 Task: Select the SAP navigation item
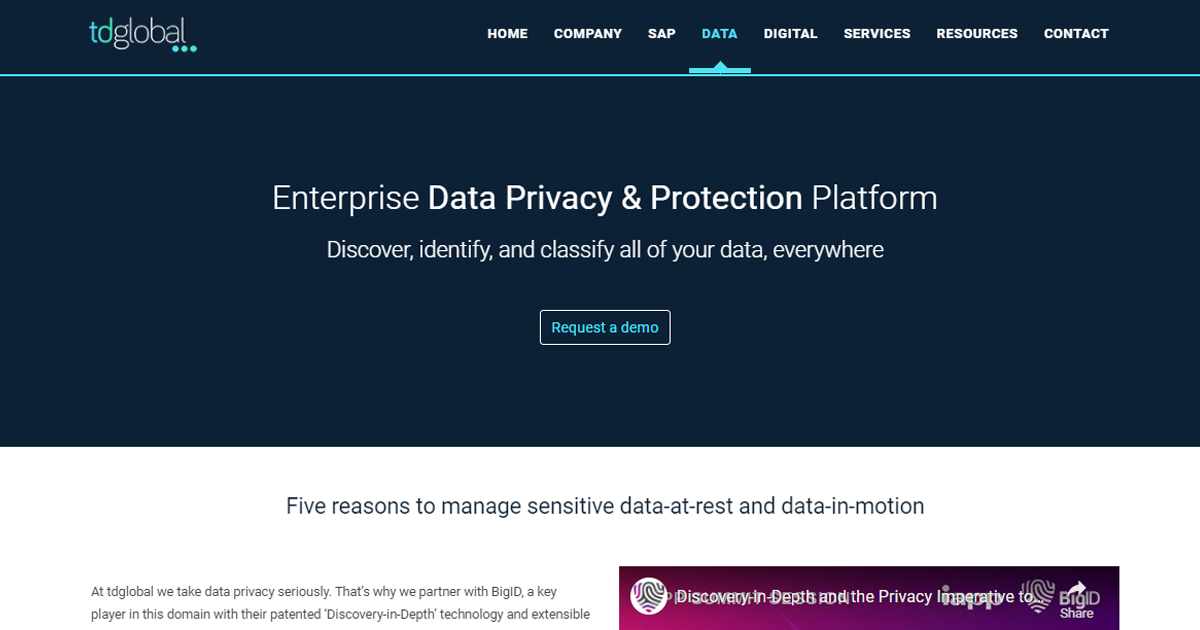[x=661, y=33]
